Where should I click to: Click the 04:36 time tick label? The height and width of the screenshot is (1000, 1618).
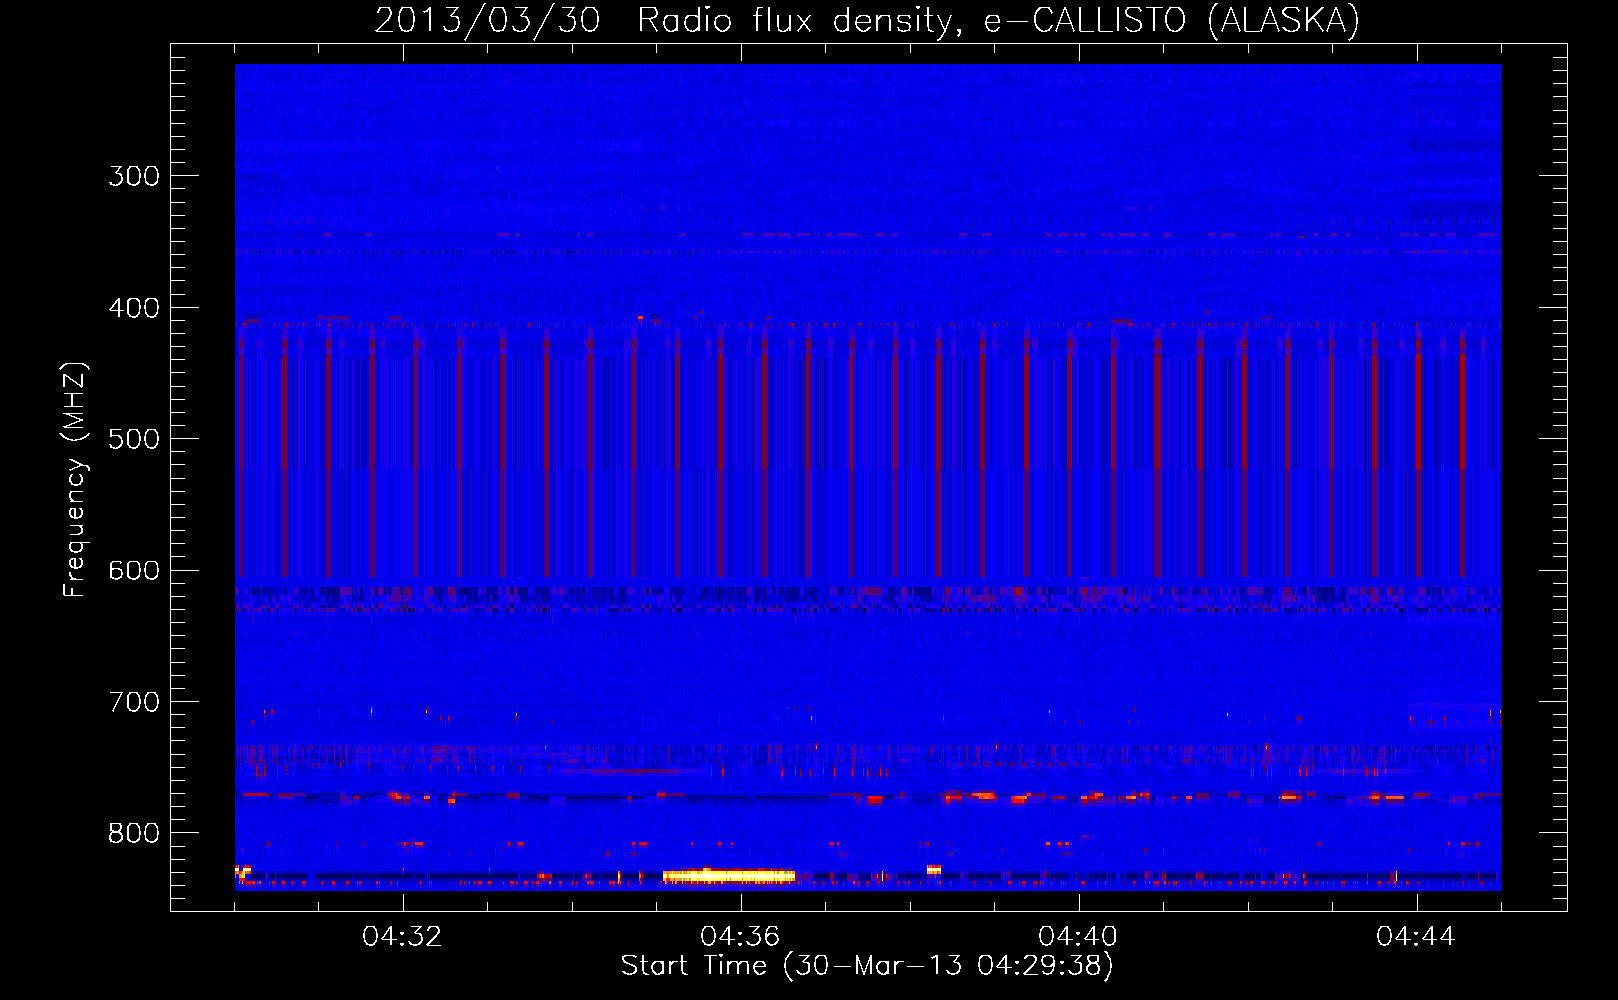point(740,937)
